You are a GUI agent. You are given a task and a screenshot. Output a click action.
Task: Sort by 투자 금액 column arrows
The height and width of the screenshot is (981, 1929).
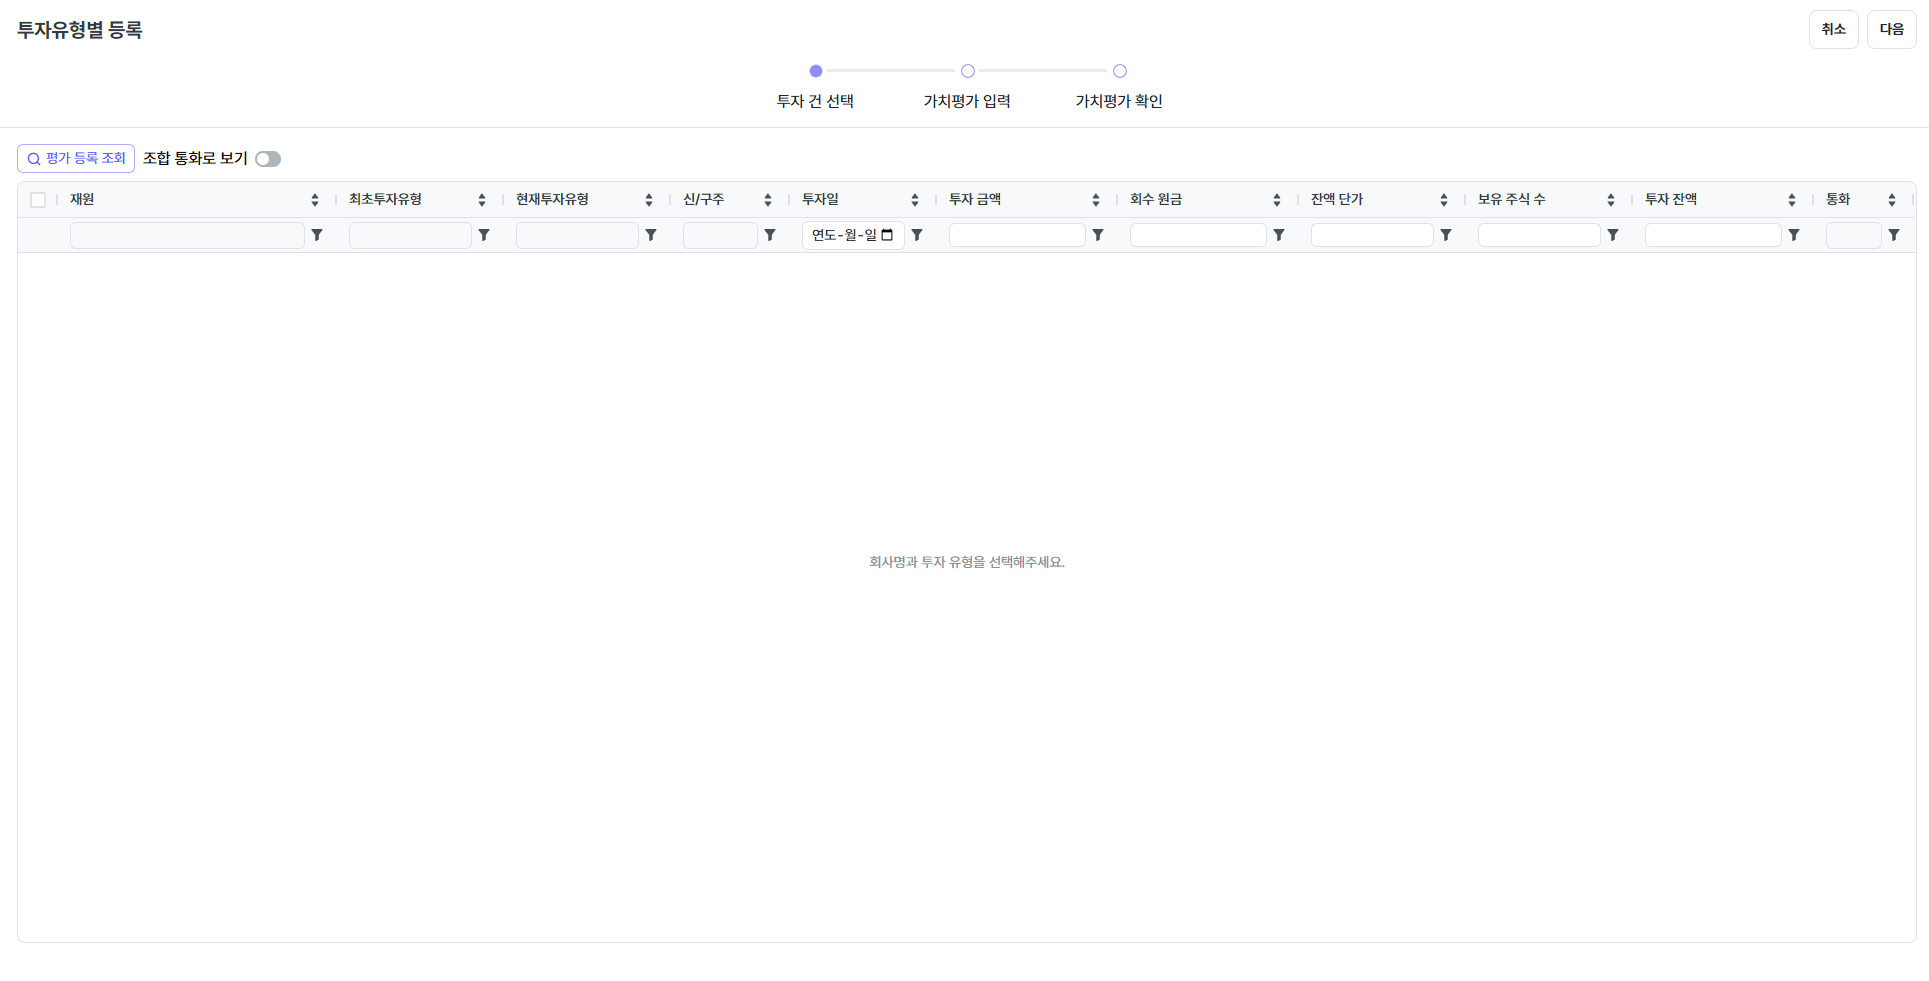tap(1096, 200)
